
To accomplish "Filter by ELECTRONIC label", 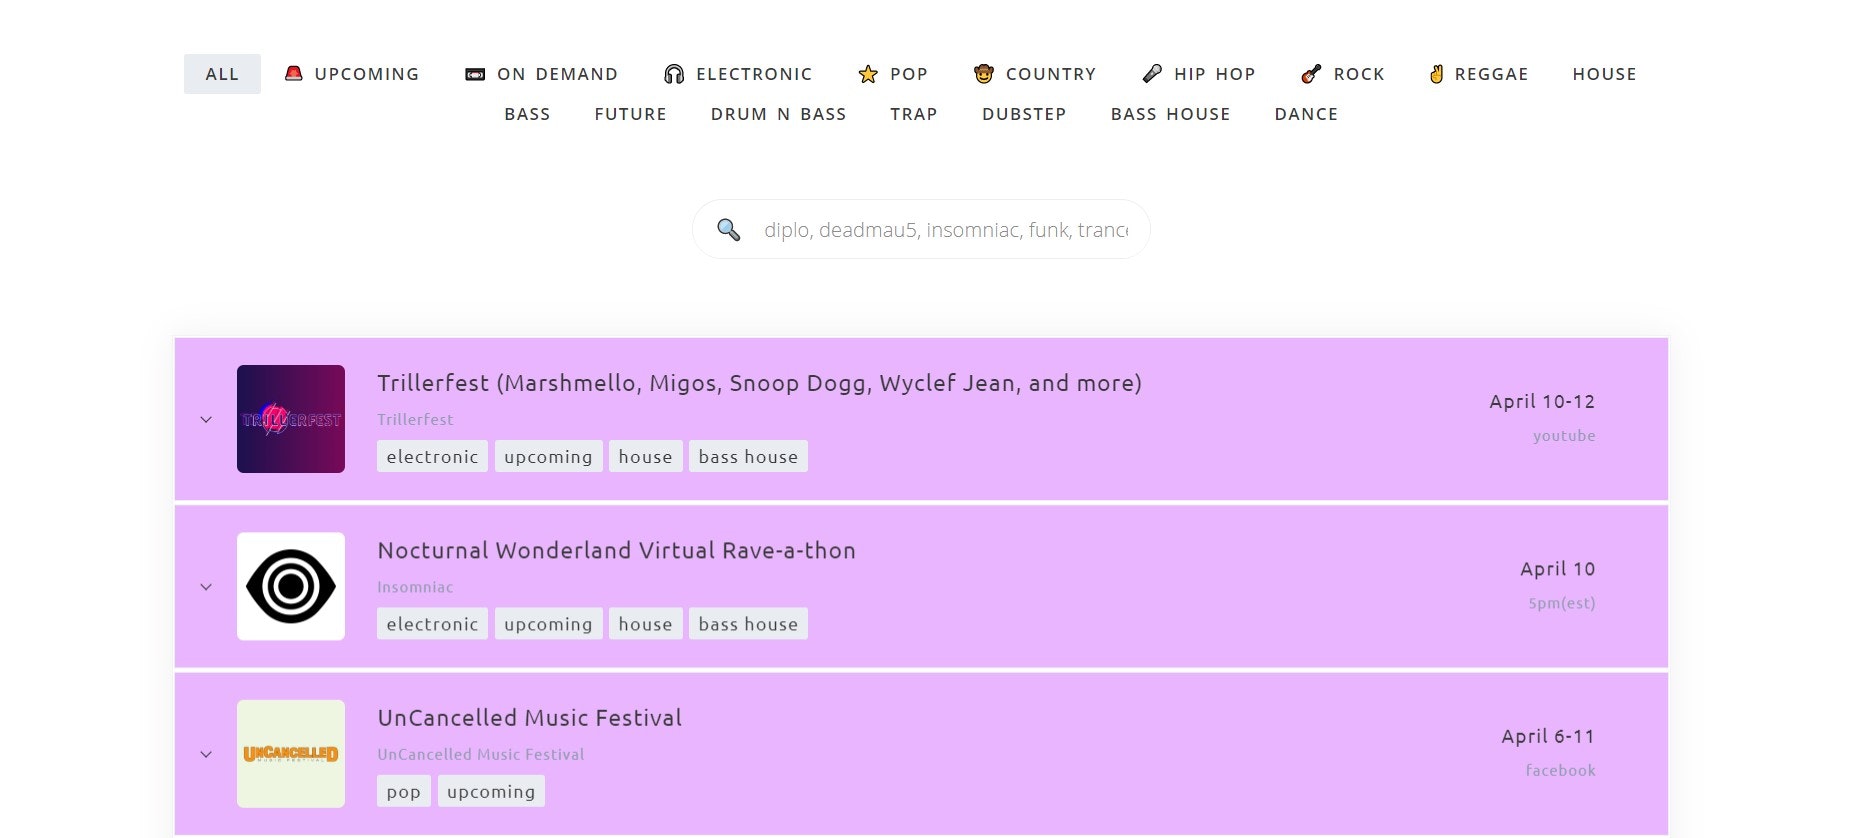I will click(x=754, y=74).
